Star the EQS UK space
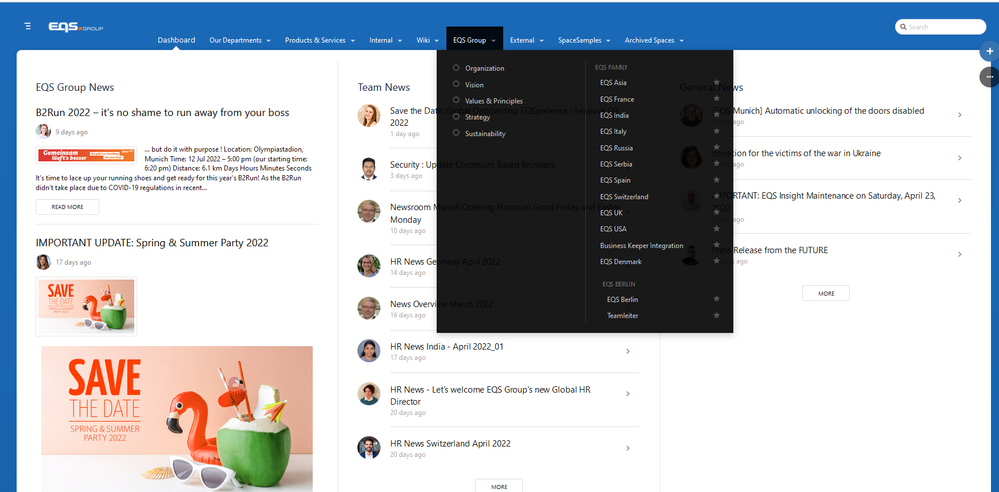The width and height of the screenshot is (999, 492). click(x=717, y=212)
